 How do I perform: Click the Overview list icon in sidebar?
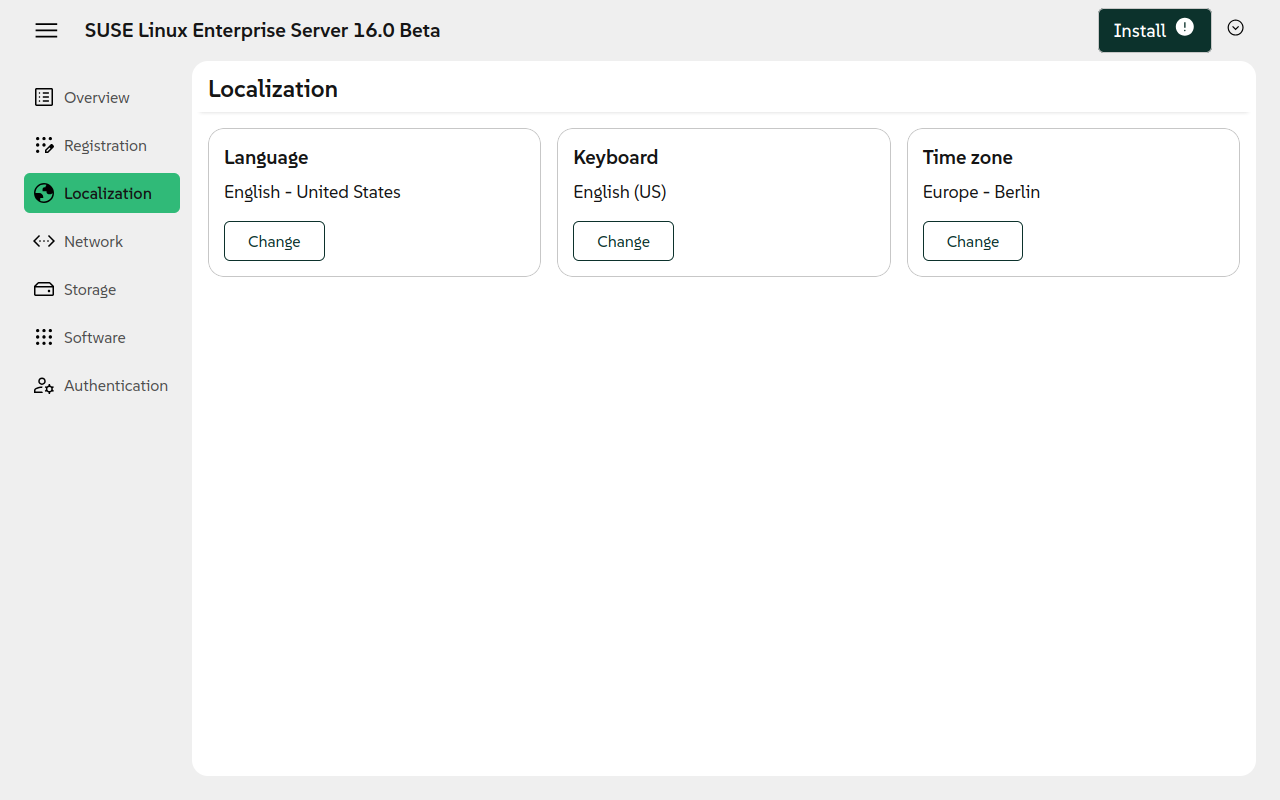pyautogui.click(x=43, y=97)
